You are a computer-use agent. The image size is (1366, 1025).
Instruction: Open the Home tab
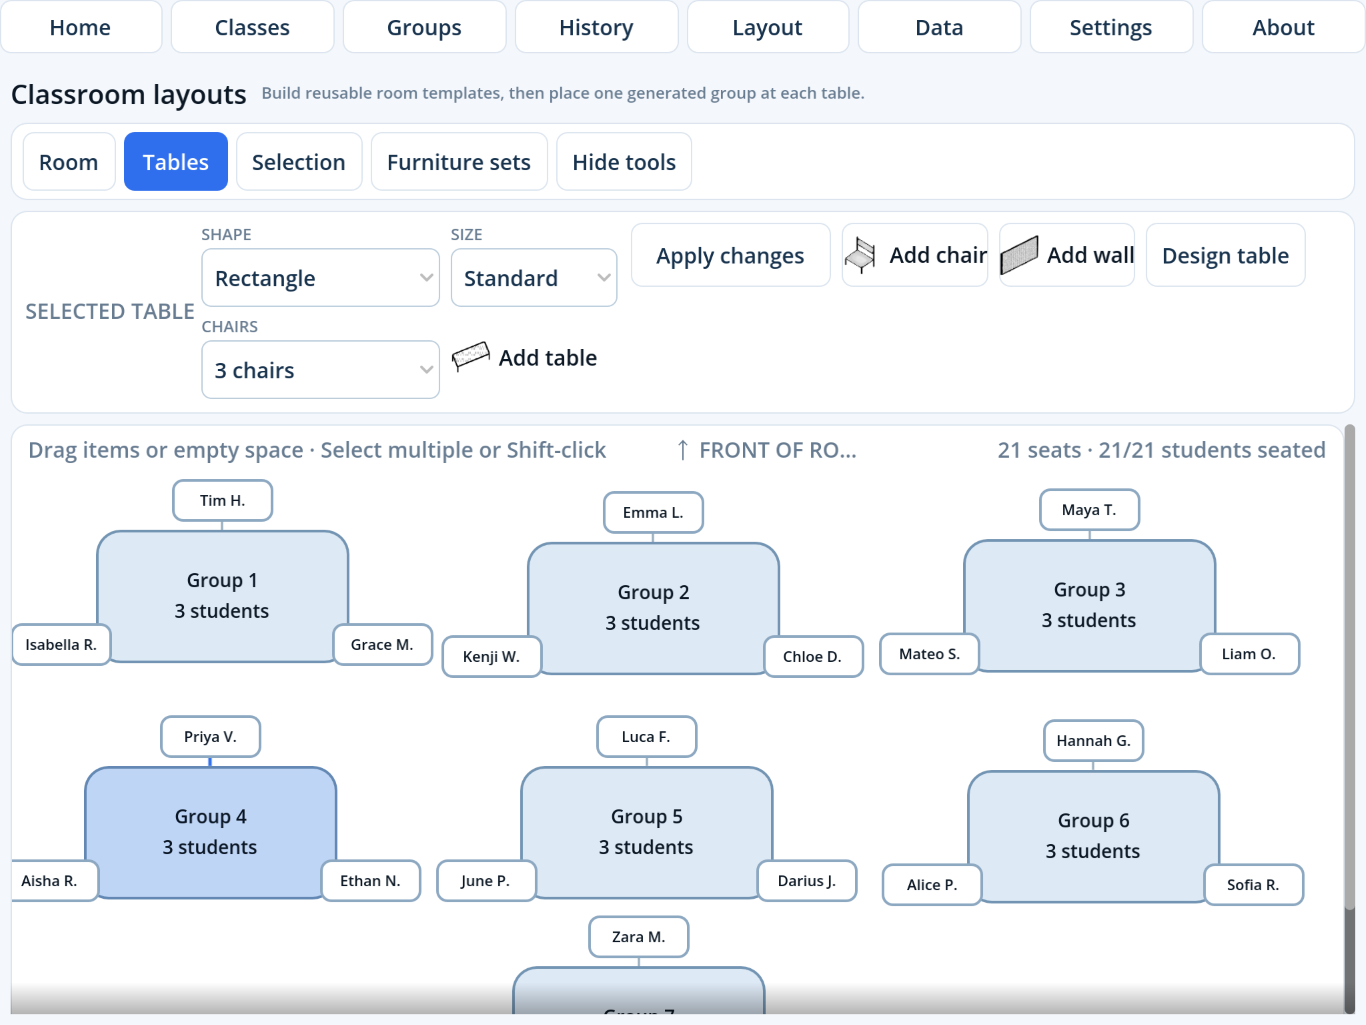pos(81,27)
